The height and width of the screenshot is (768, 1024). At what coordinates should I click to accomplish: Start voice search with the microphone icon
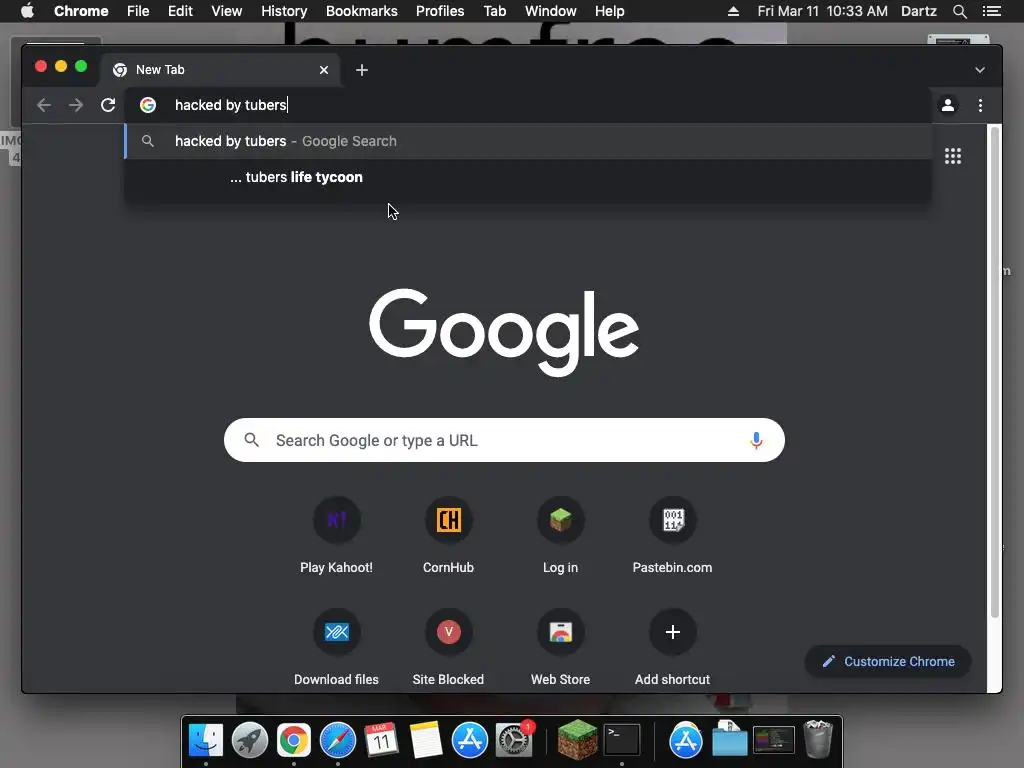click(x=756, y=440)
